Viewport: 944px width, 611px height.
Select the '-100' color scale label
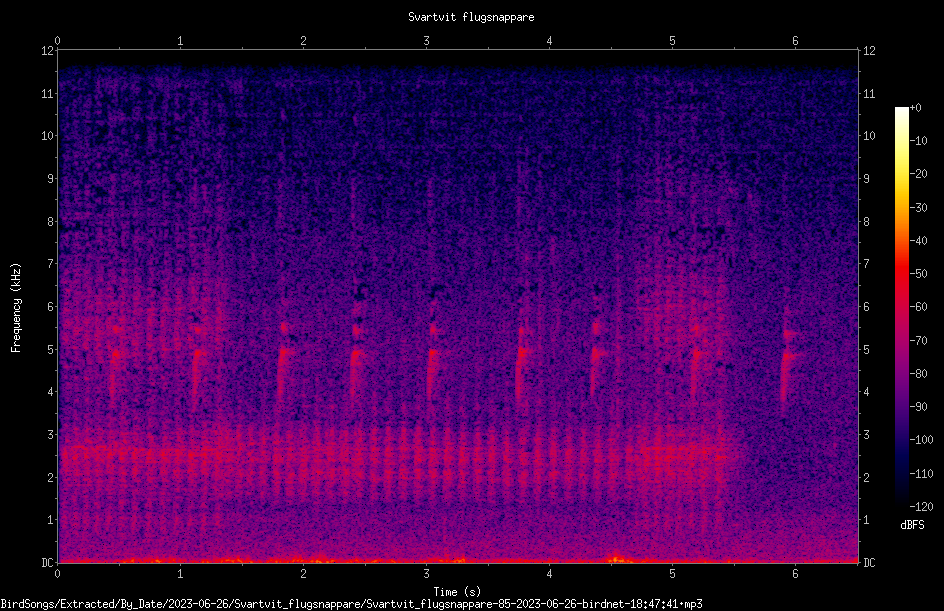[922, 440]
